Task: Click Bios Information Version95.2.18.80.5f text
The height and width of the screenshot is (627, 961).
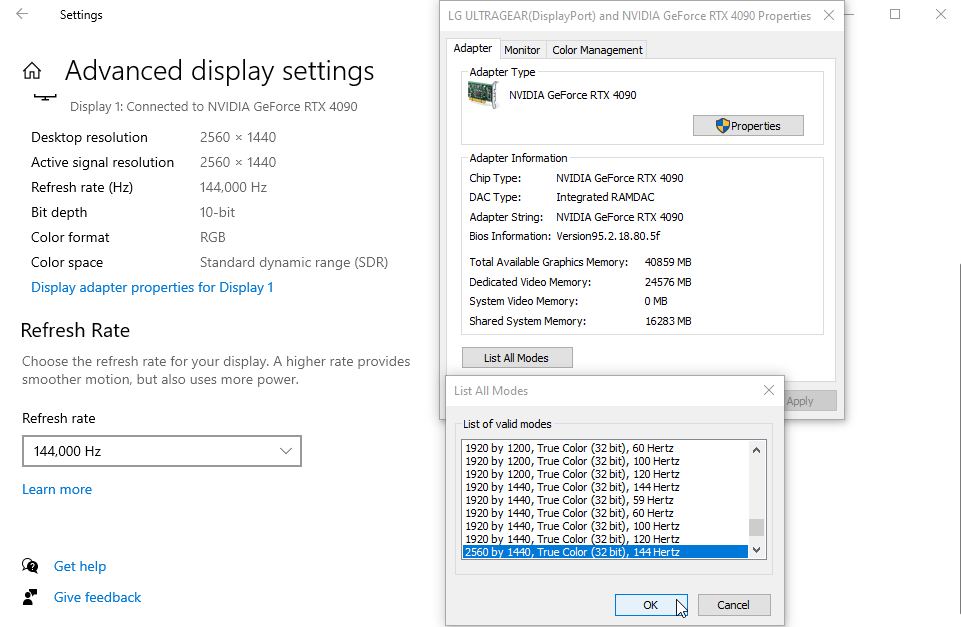Action: (608, 236)
